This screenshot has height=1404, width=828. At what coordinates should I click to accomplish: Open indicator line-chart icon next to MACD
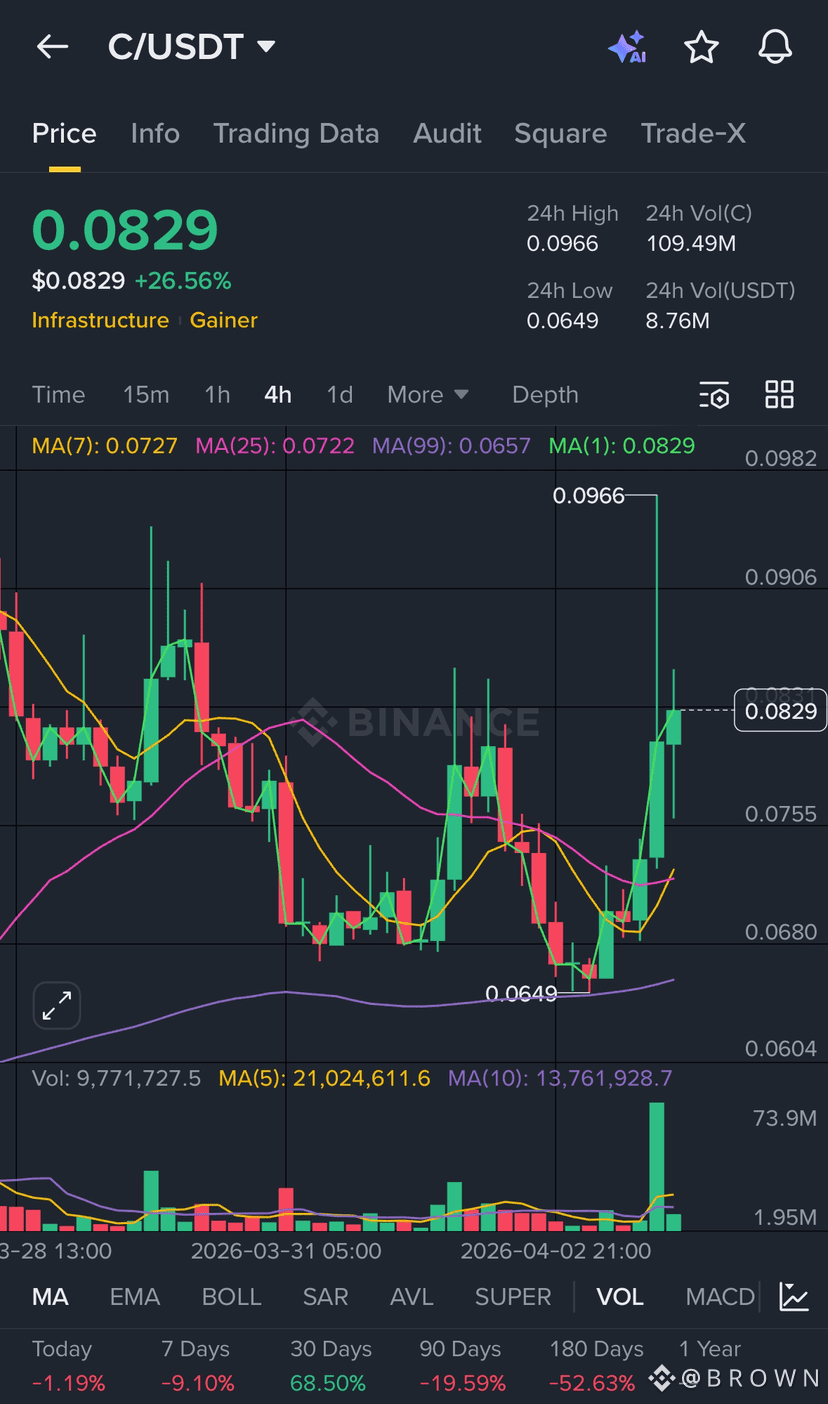tap(795, 1297)
